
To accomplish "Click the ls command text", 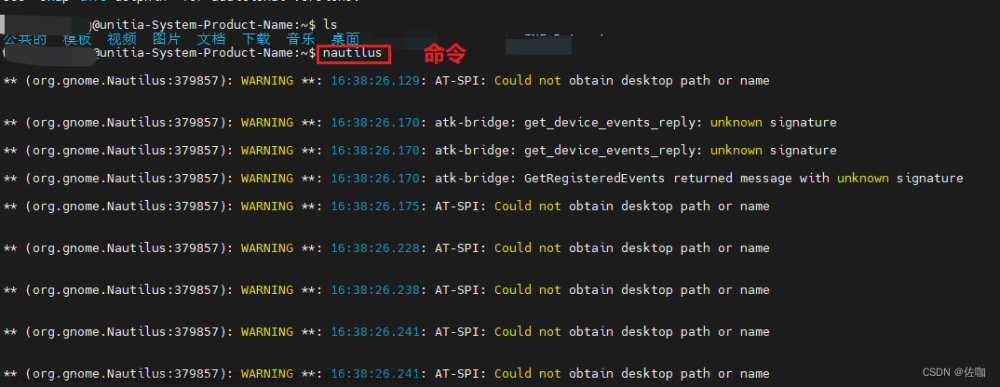I will pos(330,24).
